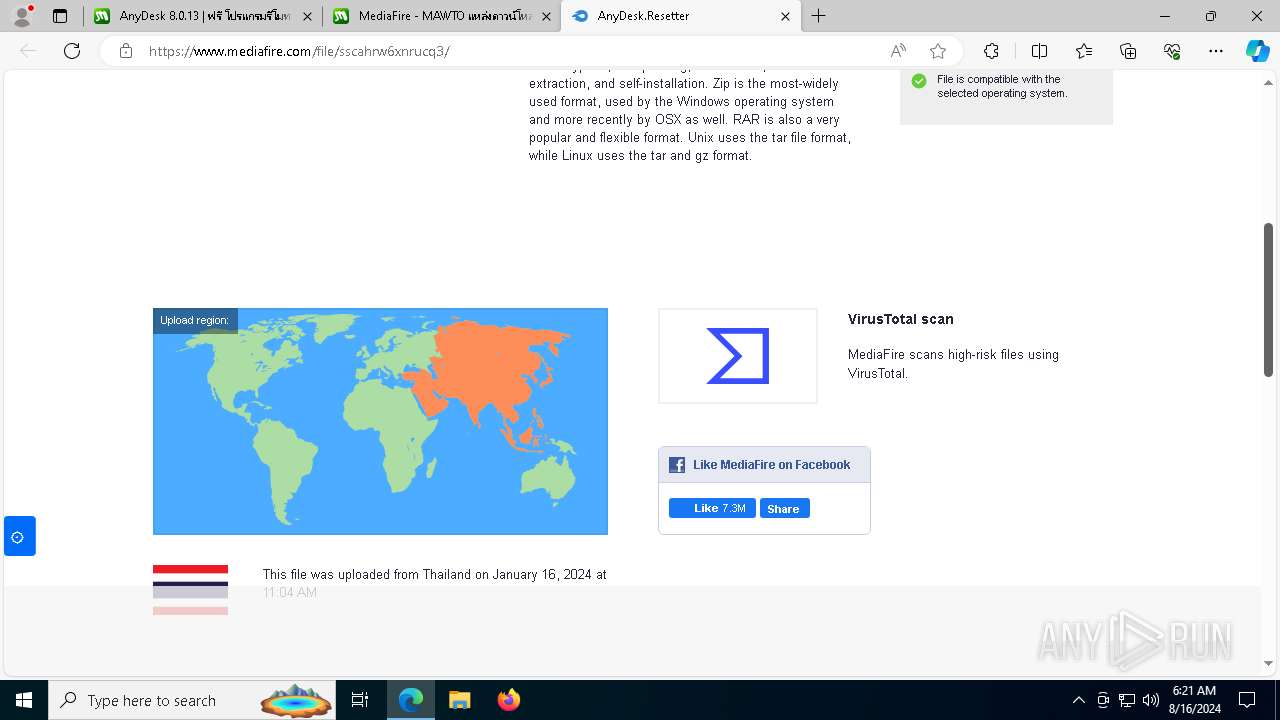The image size is (1280, 720).
Task: Add this page to favorites
Action: (938, 51)
